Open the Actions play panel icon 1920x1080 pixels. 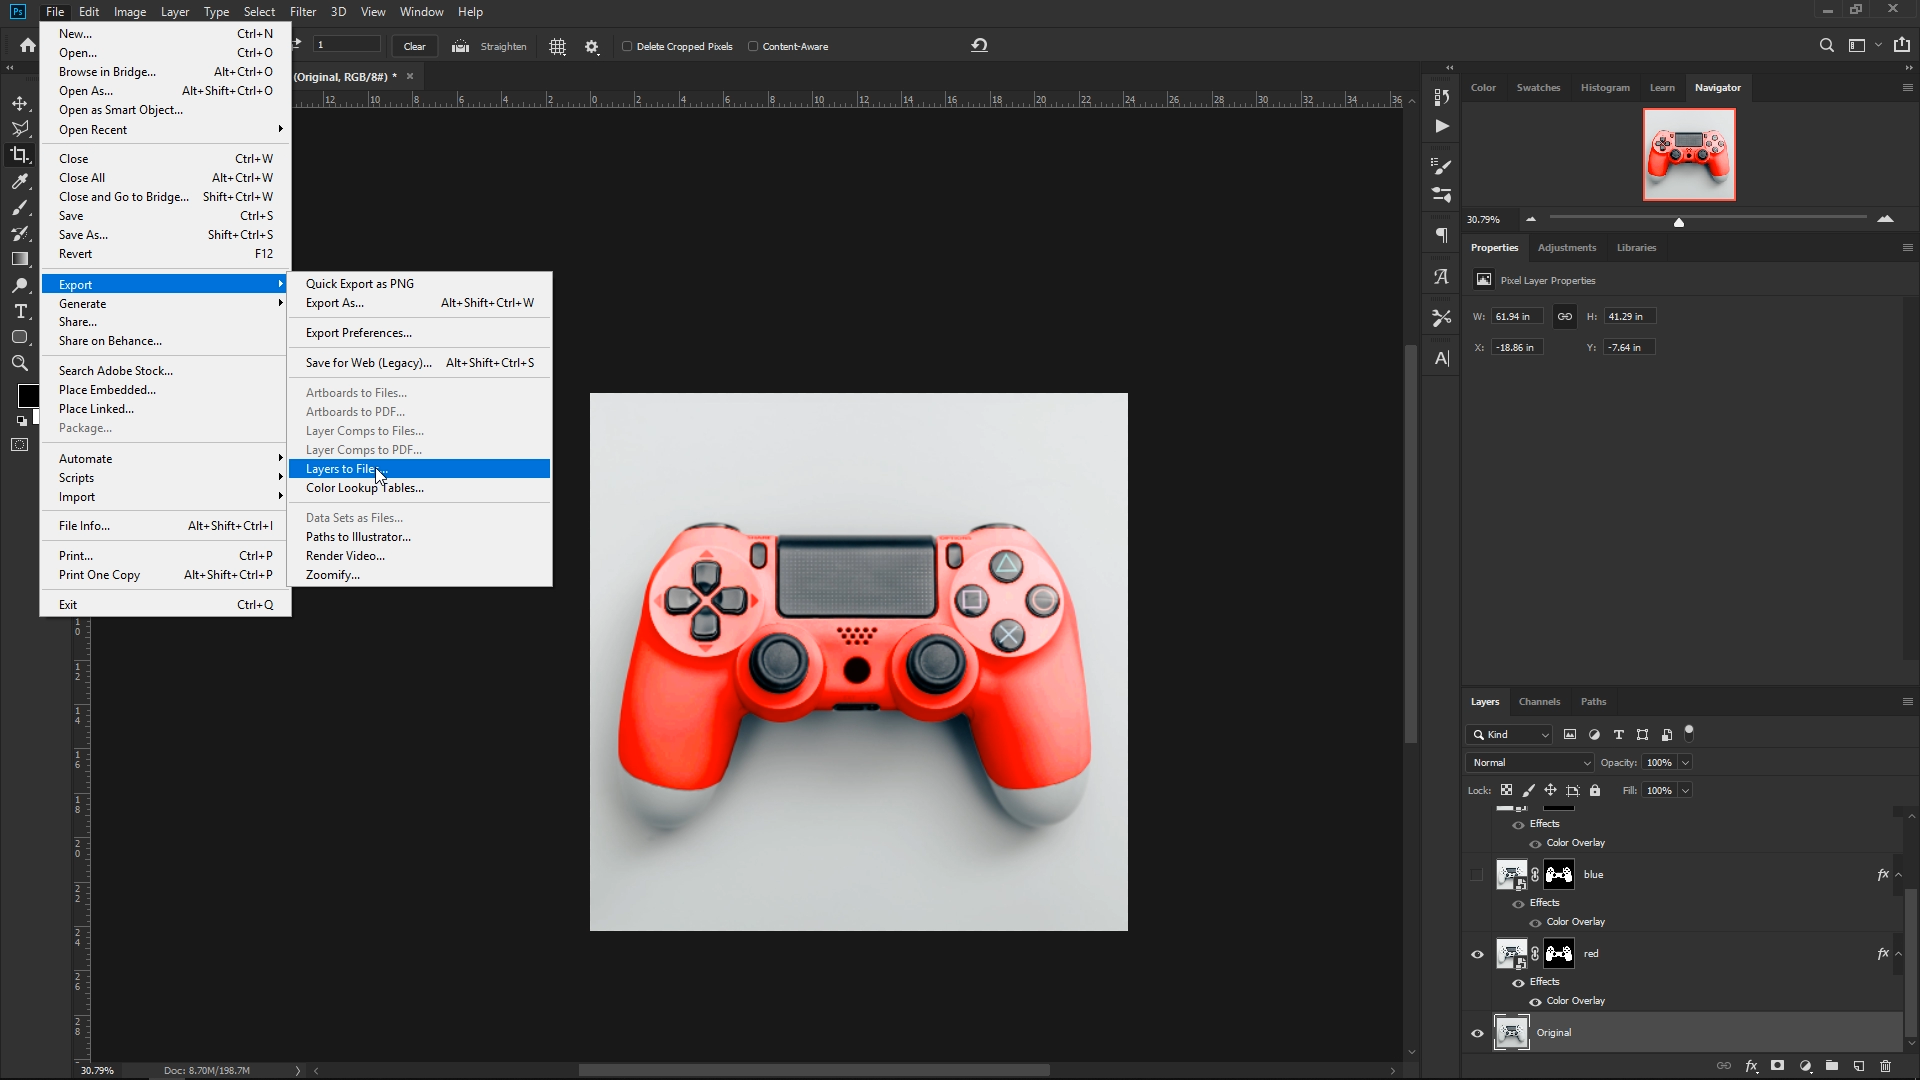[1441, 126]
